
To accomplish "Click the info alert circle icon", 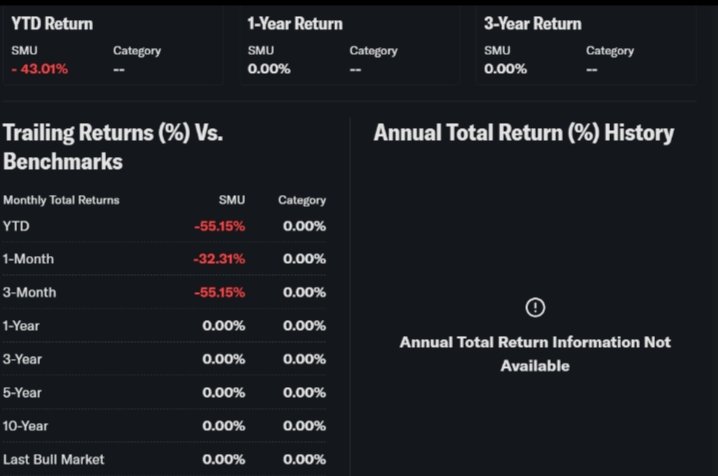I will click(535, 307).
